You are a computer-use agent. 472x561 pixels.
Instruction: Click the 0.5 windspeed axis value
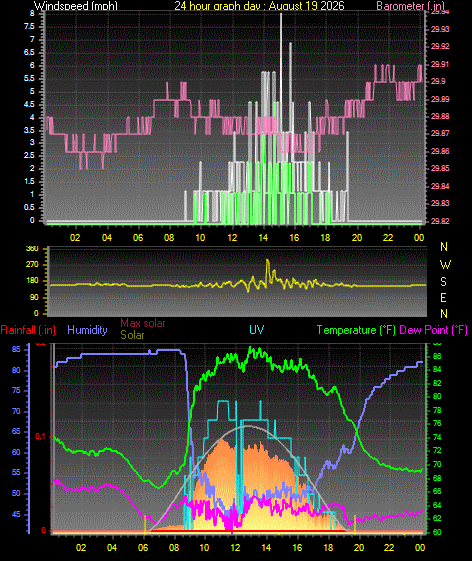click(x=30, y=208)
